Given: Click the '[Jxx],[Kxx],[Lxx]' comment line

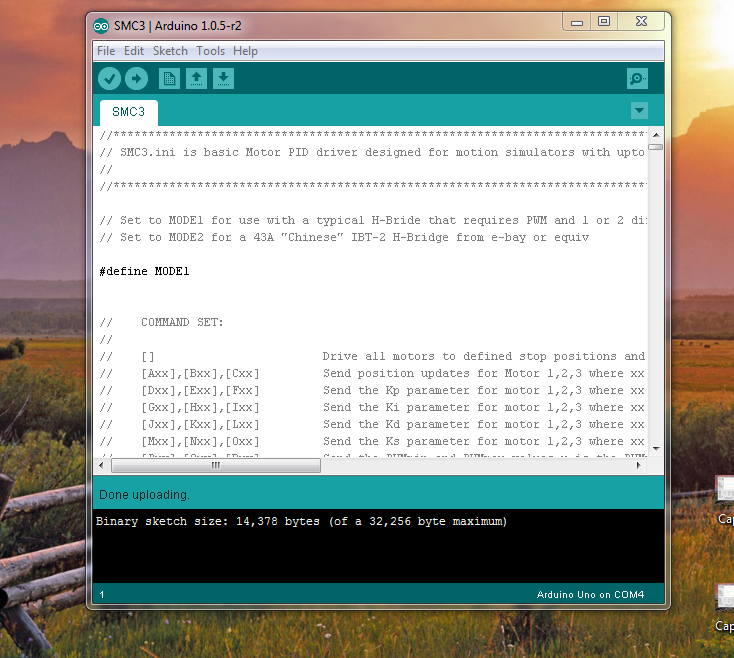Looking at the screenshot, I should (x=372, y=424).
